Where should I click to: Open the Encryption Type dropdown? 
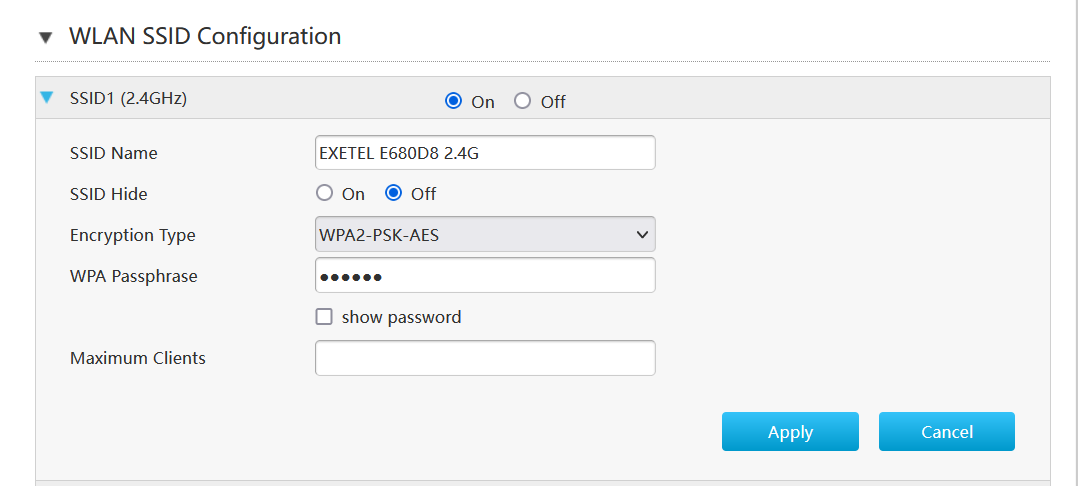pos(485,235)
